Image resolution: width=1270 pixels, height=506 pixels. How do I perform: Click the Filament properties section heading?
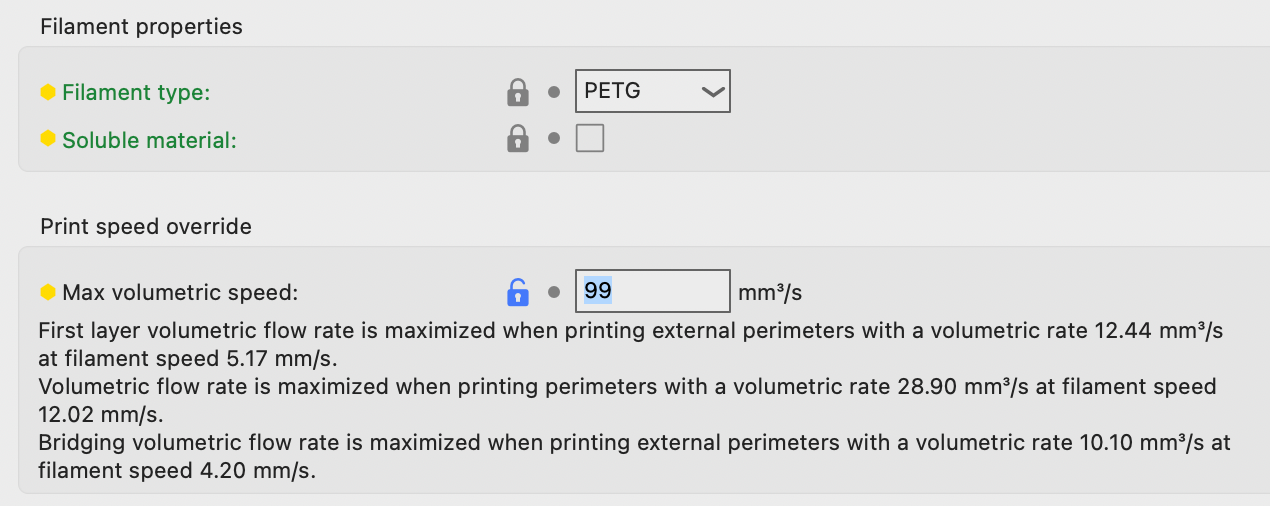[x=141, y=27]
